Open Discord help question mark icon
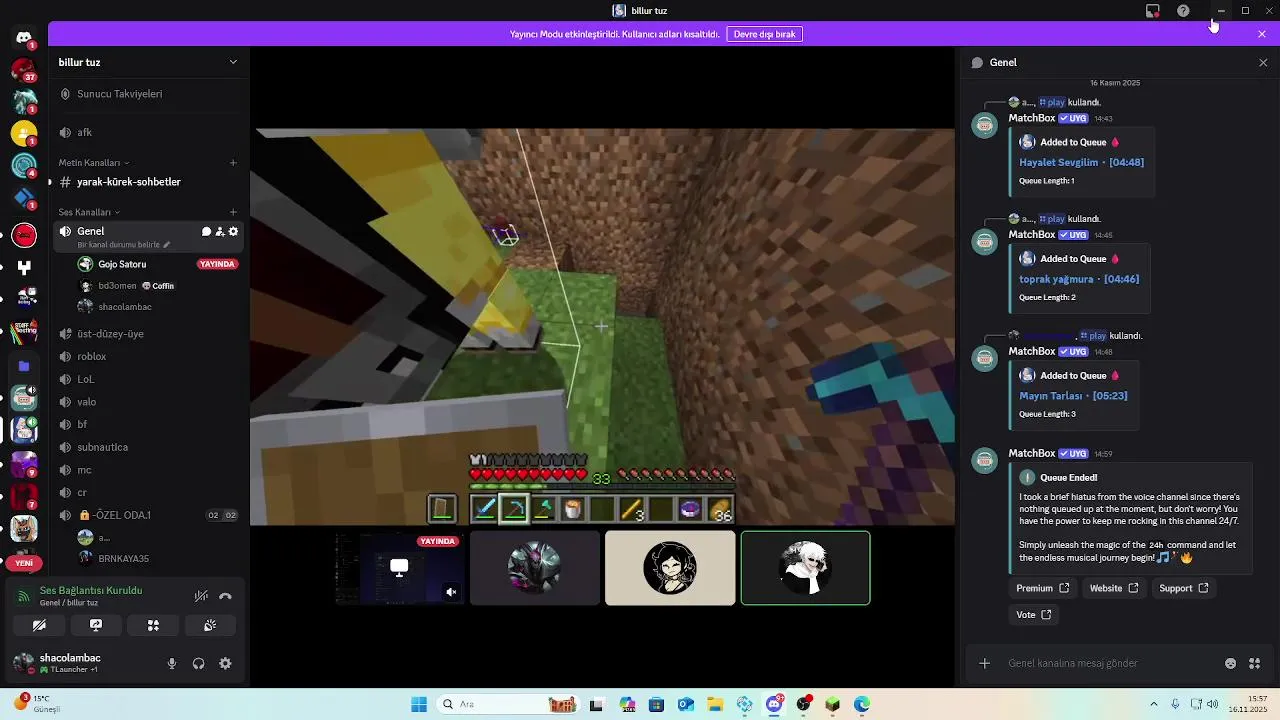This screenshot has width=1280, height=720. point(1183,10)
